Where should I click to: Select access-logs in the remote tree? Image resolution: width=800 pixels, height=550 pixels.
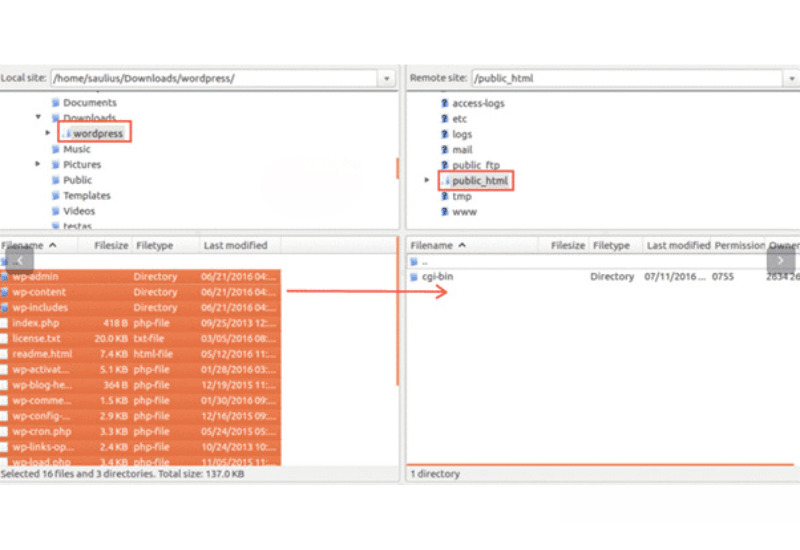pos(478,103)
